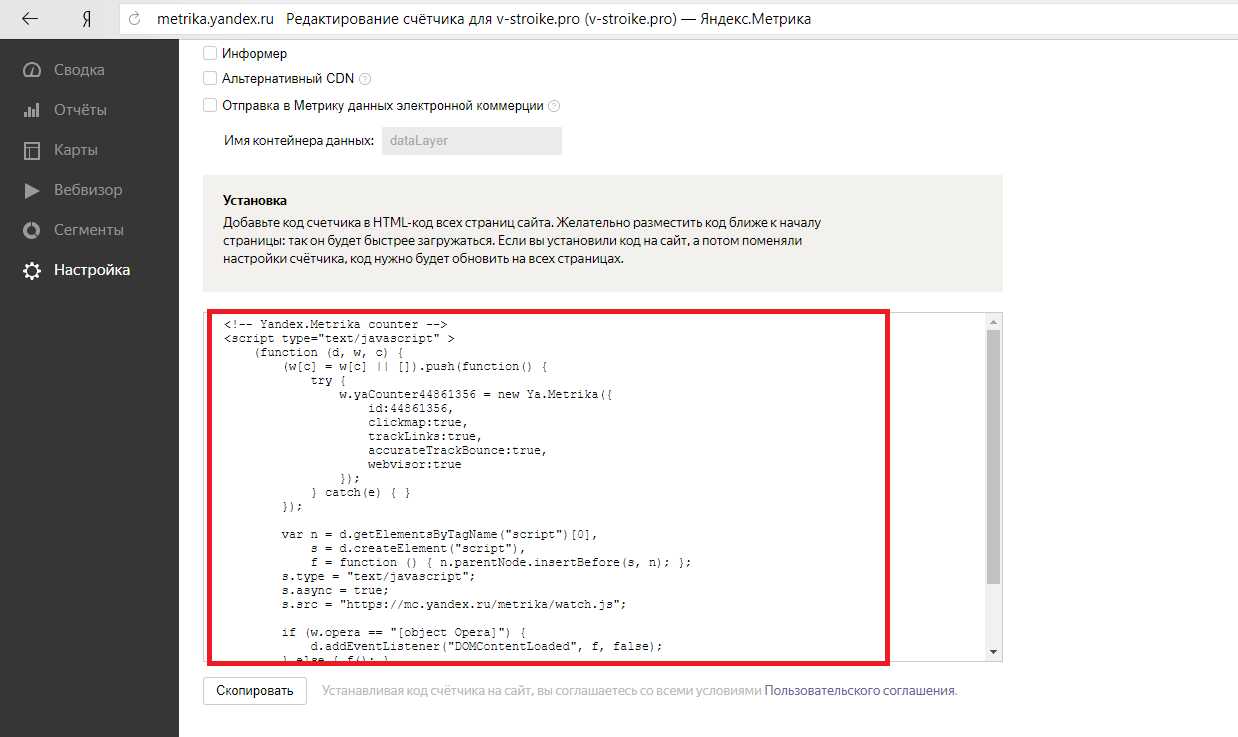Viewport: 1238px width, 737px height.
Task: Click 'Имя контейнера данных:' label
Action: pos(300,141)
